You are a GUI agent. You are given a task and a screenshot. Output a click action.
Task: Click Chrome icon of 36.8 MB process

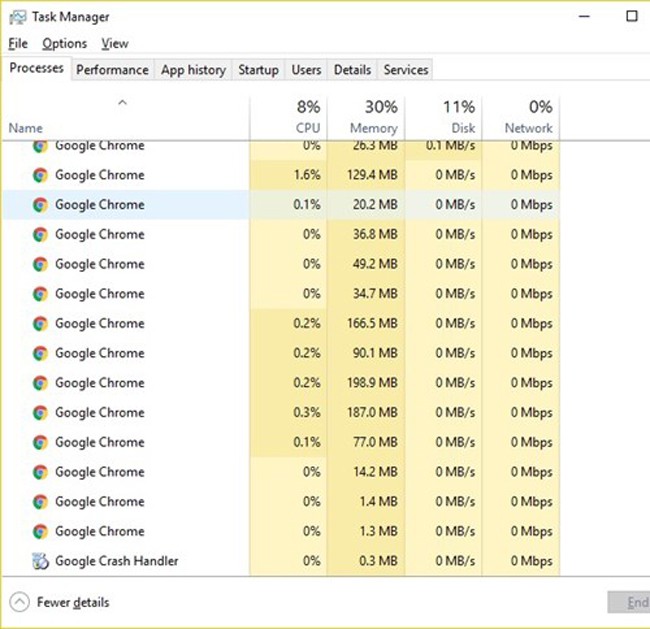coord(40,235)
